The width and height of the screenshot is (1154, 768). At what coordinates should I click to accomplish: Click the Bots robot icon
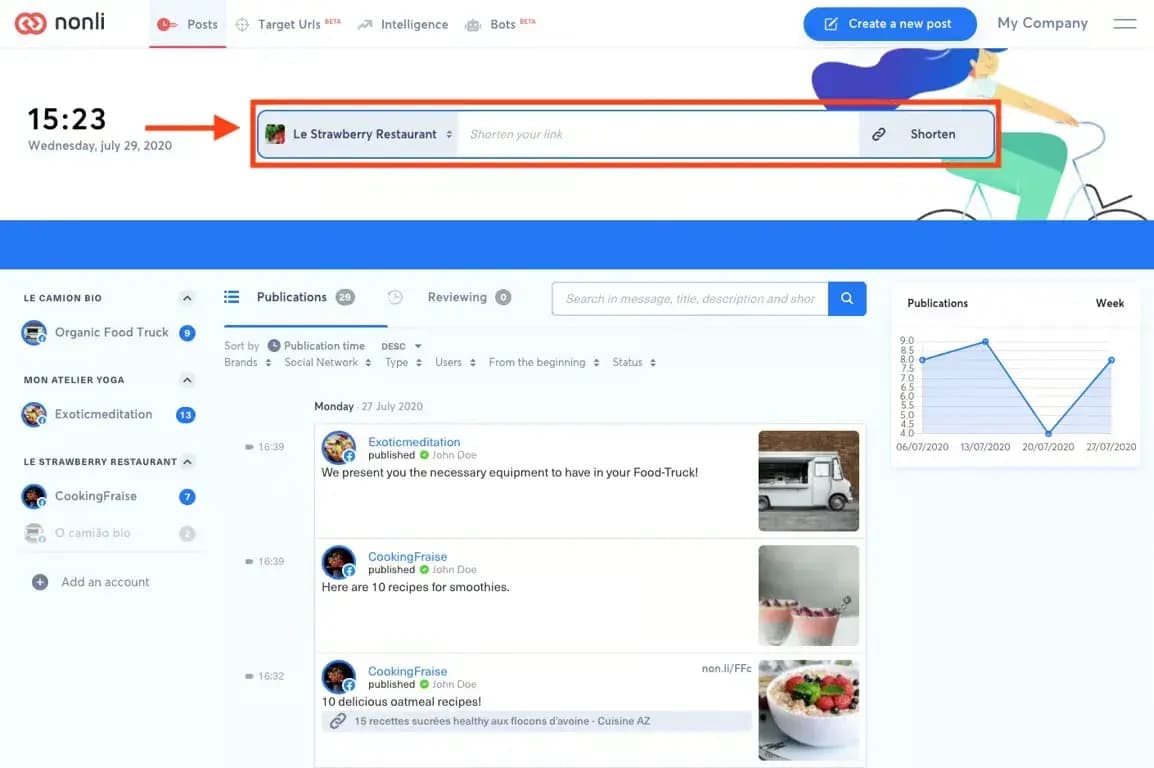click(472, 25)
